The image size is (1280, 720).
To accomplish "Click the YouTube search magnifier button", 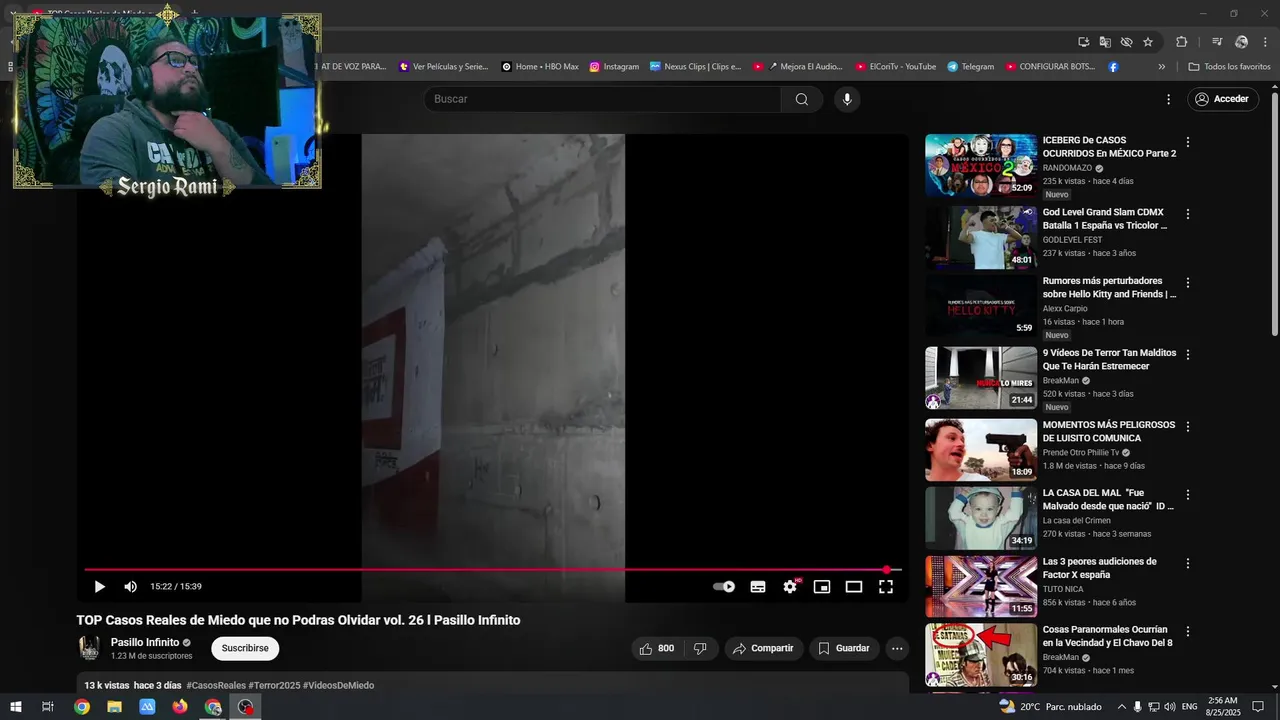I will pos(802,99).
